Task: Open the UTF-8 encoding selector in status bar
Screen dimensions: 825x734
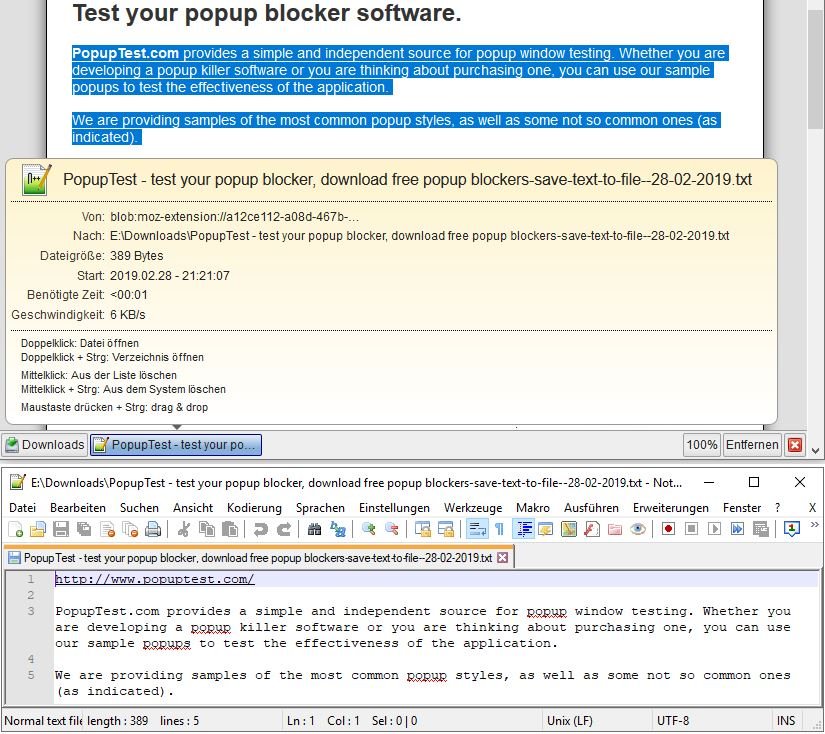Action: pos(673,721)
